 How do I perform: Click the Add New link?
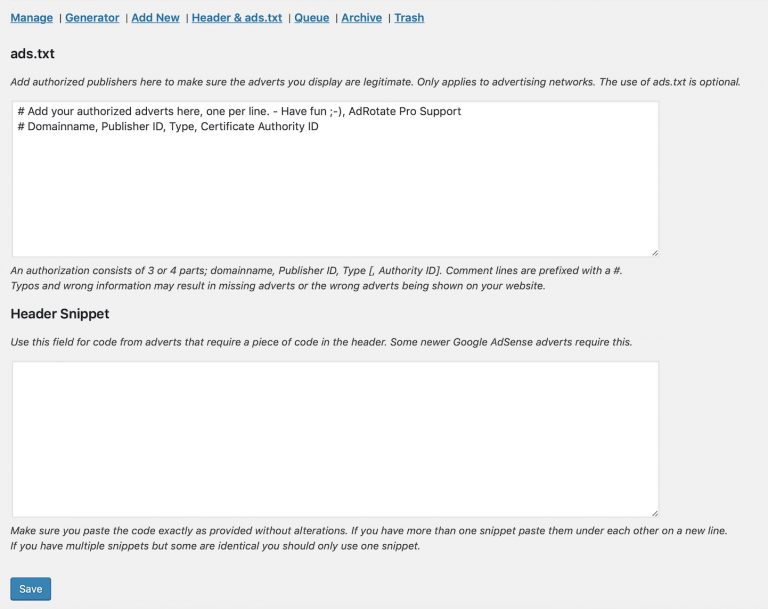tap(155, 18)
